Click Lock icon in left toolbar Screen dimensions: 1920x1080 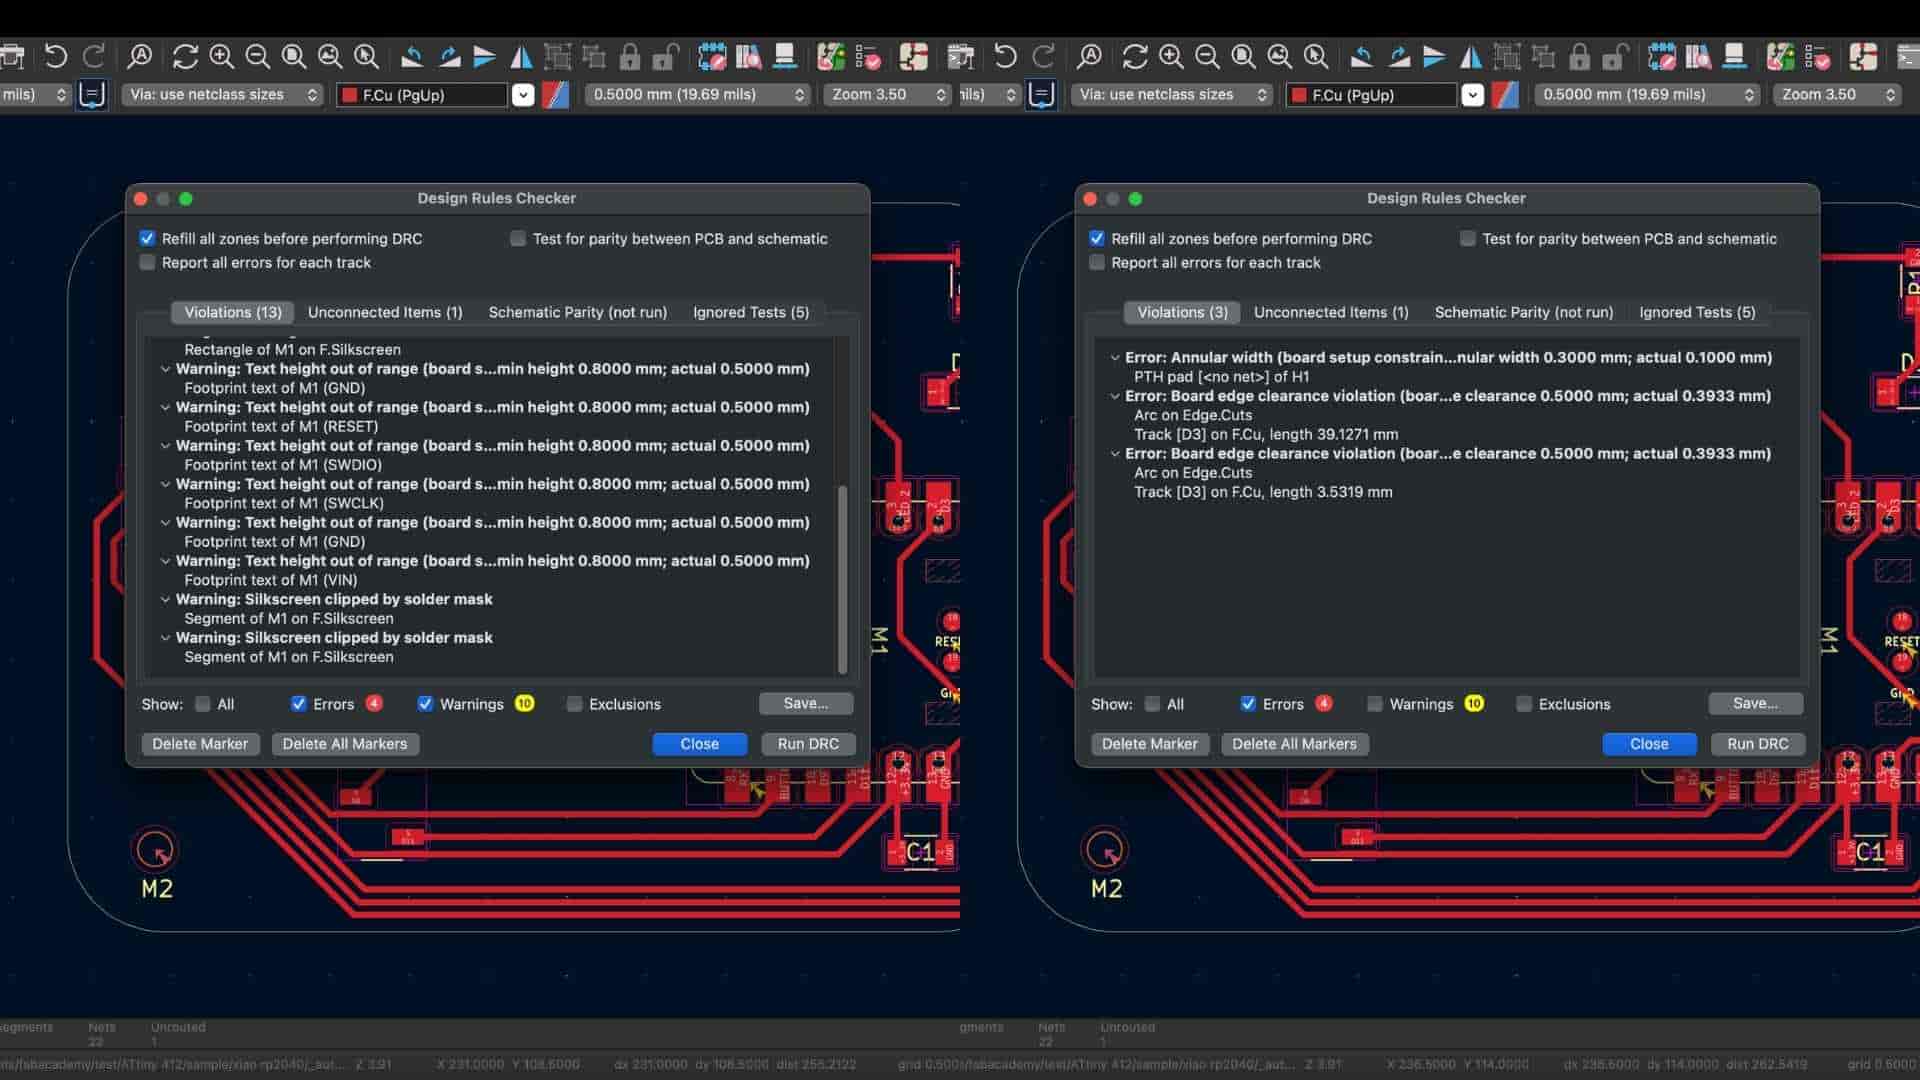629,56
